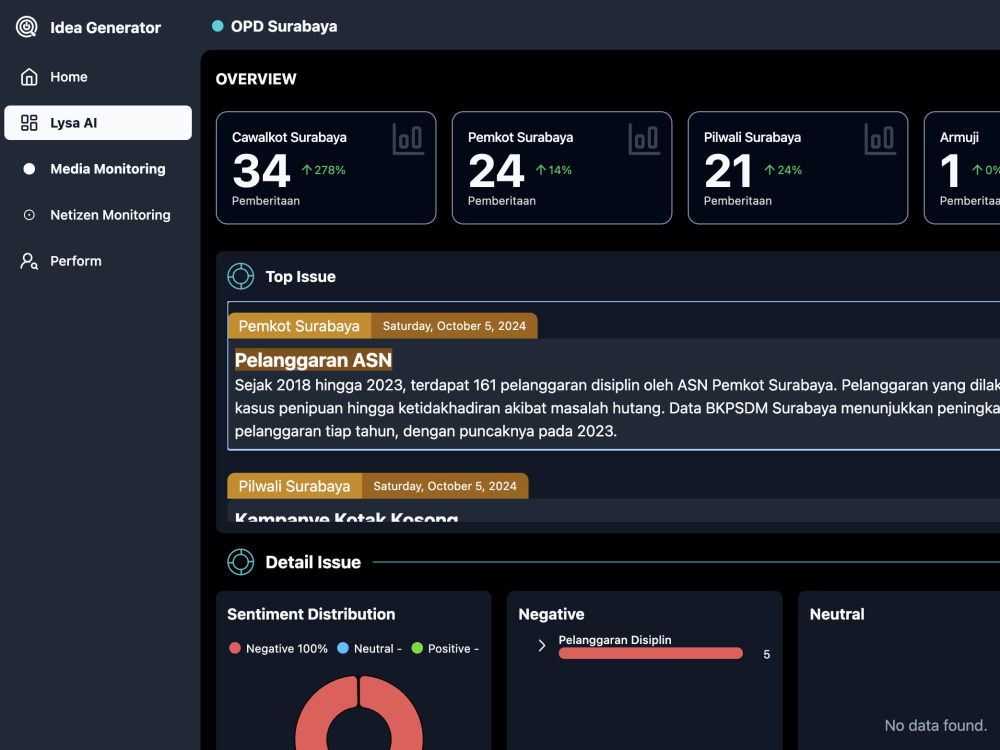Image resolution: width=1000 pixels, height=750 pixels.
Task: Open the Cawalkot Surabaya overview card
Action: click(326, 168)
